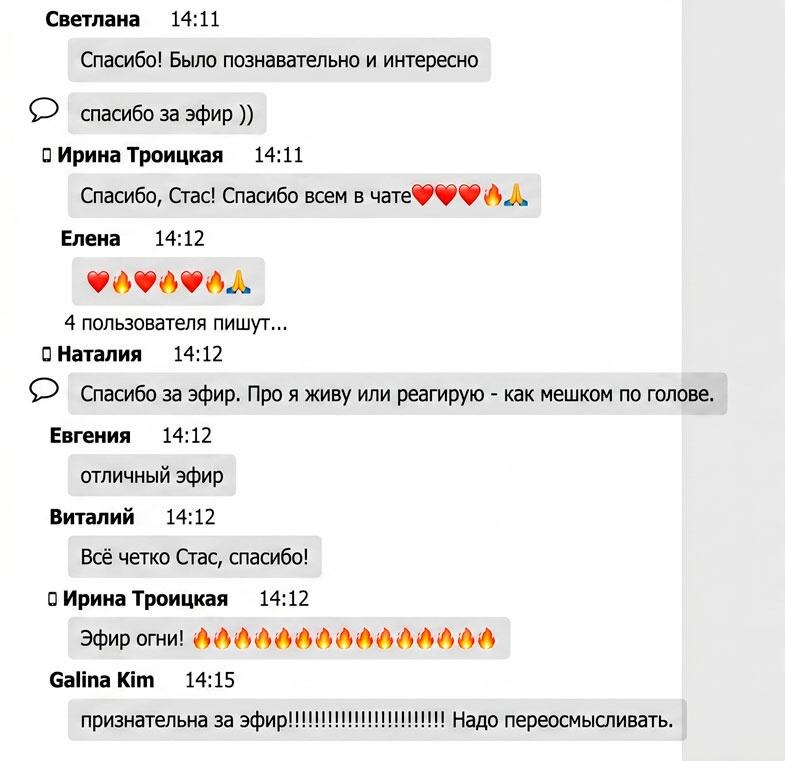Viewport: 785px width, 761px height.
Task: Click phone icon beside Ирина Троицкая at 14:11
Action: [47, 155]
